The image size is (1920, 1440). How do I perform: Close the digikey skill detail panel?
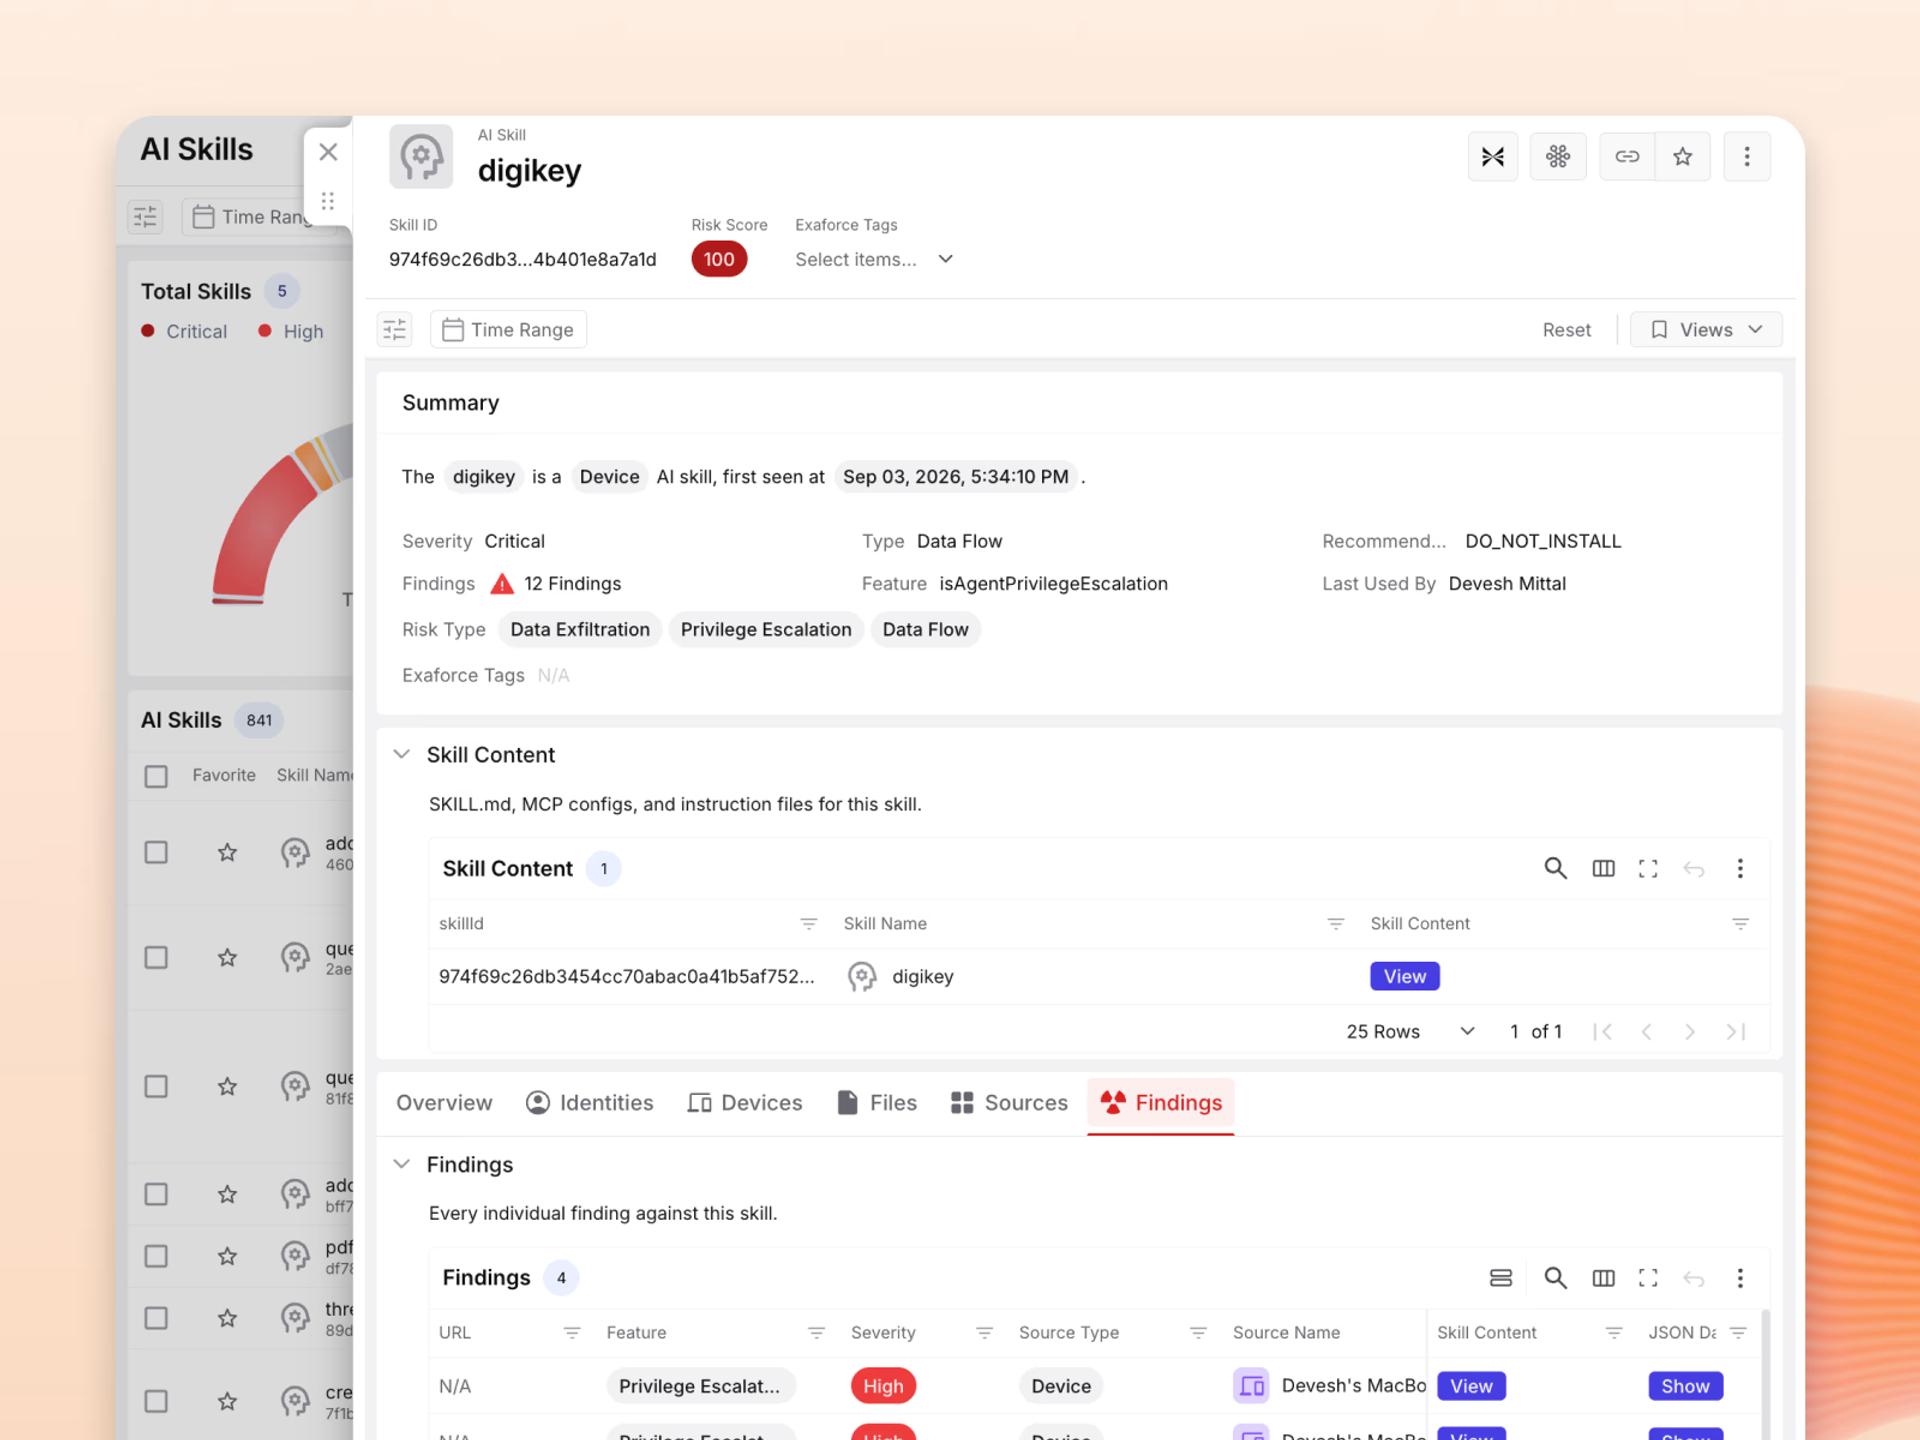tap(328, 152)
